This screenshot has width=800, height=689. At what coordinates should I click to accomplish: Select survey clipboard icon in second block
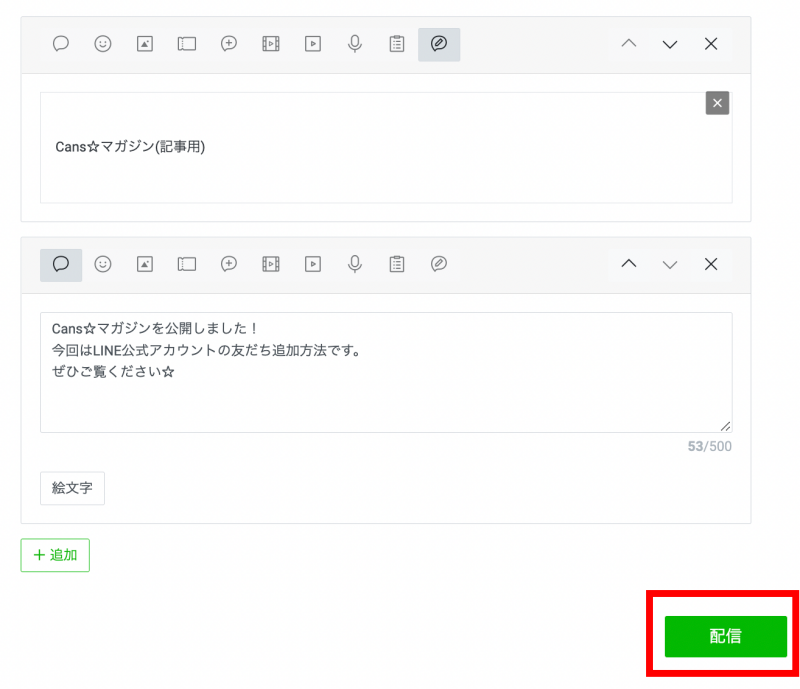pos(397,264)
